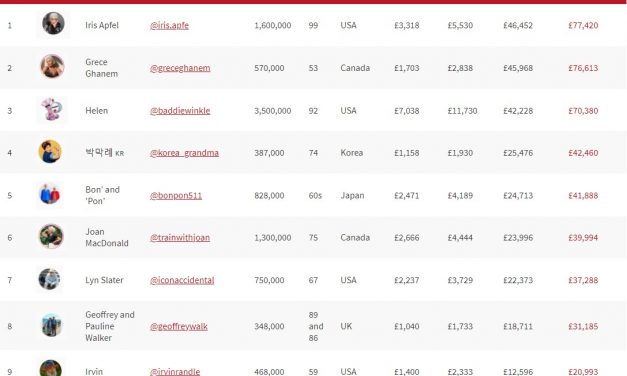627x376 pixels.
Task: Open the @greceghanem profile link
Action: pos(180,68)
